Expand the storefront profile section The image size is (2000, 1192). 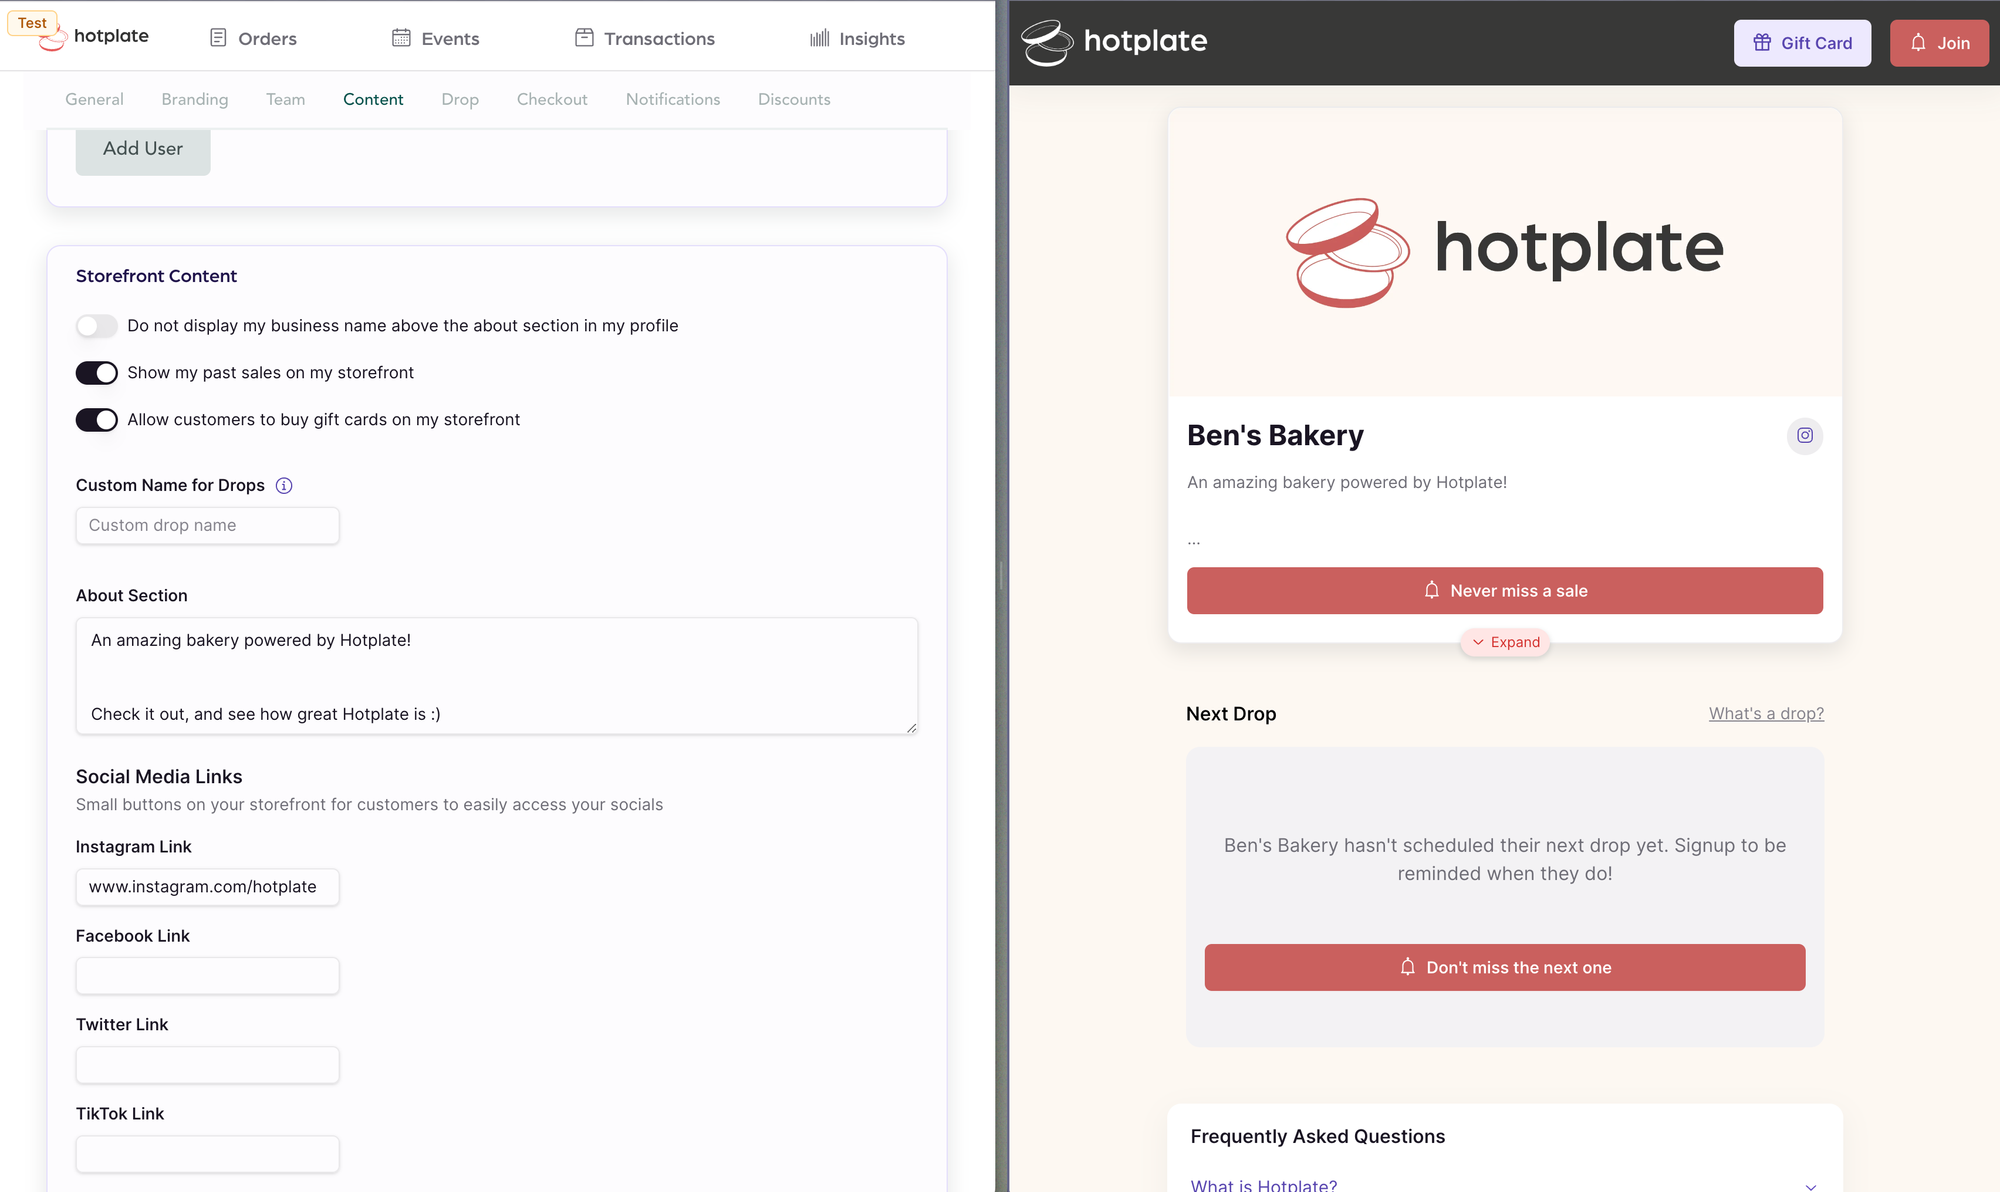(x=1505, y=641)
